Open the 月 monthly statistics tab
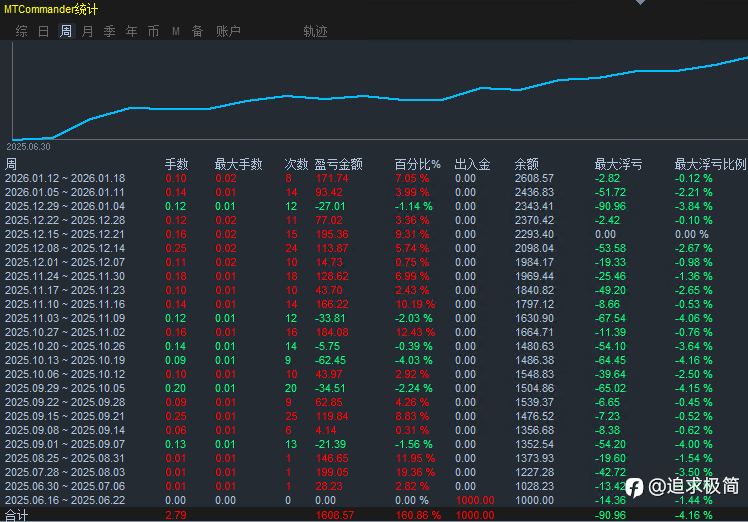The height and width of the screenshot is (522, 748). click(88, 31)
